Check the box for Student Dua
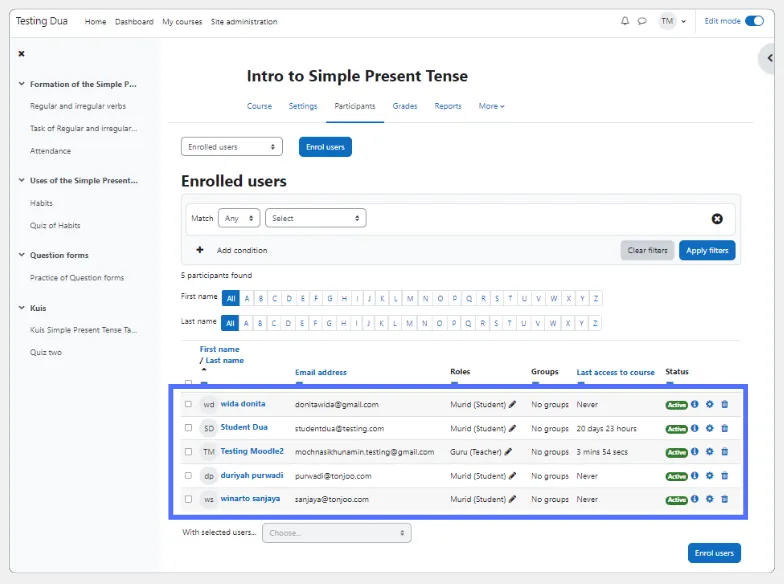The width and height of the screenshot is (784, 584). (x=188, y=428)
